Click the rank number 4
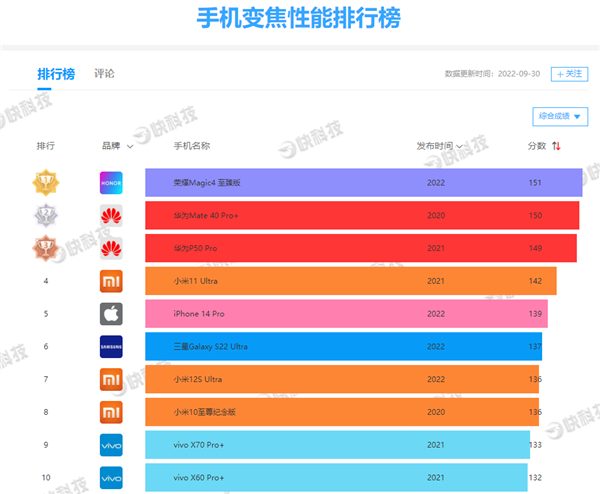 pyautogui.click(x=46, y=281)
